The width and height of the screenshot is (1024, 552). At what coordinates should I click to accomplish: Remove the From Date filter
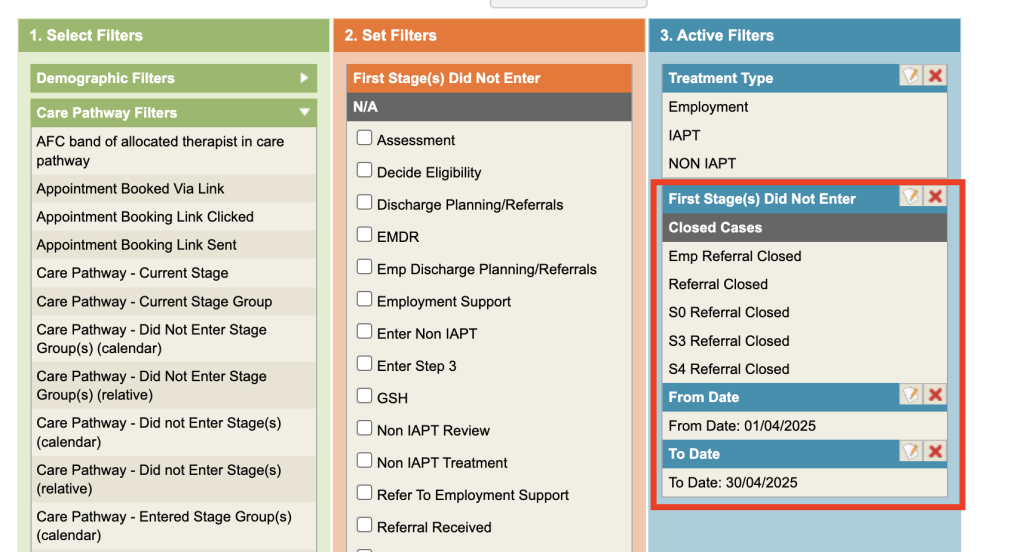(935, 395)
